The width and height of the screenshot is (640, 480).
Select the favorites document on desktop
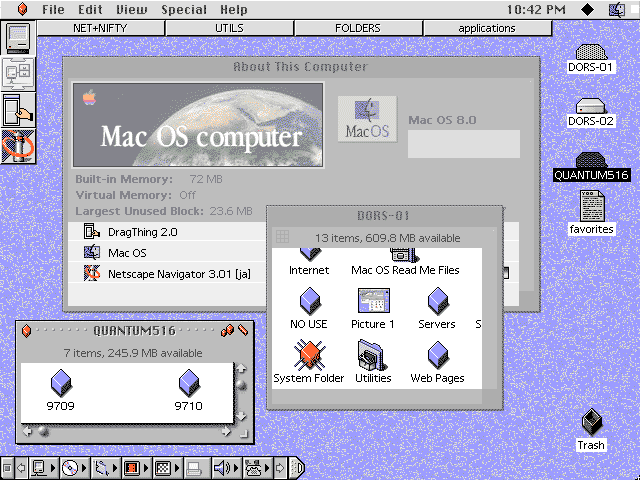click(x=591, y=213)
